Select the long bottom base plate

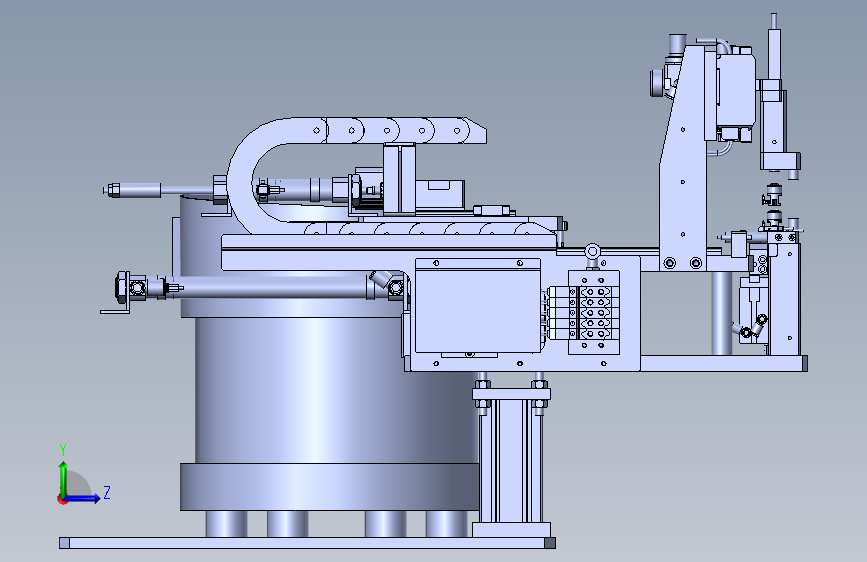coord(307,543)
